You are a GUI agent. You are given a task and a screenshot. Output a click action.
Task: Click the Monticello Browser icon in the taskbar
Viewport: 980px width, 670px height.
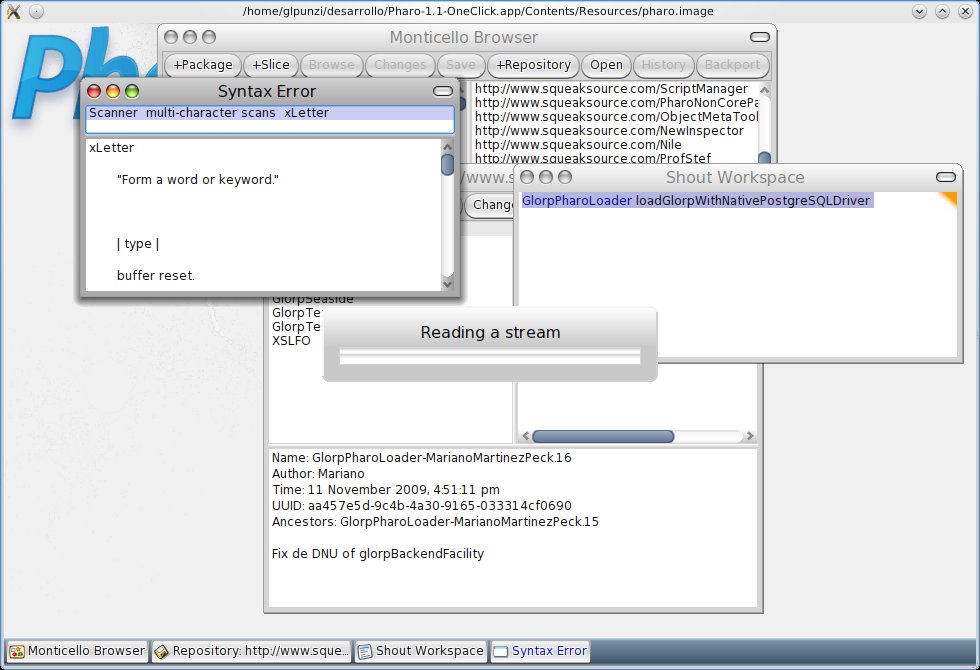coord(17,652)
